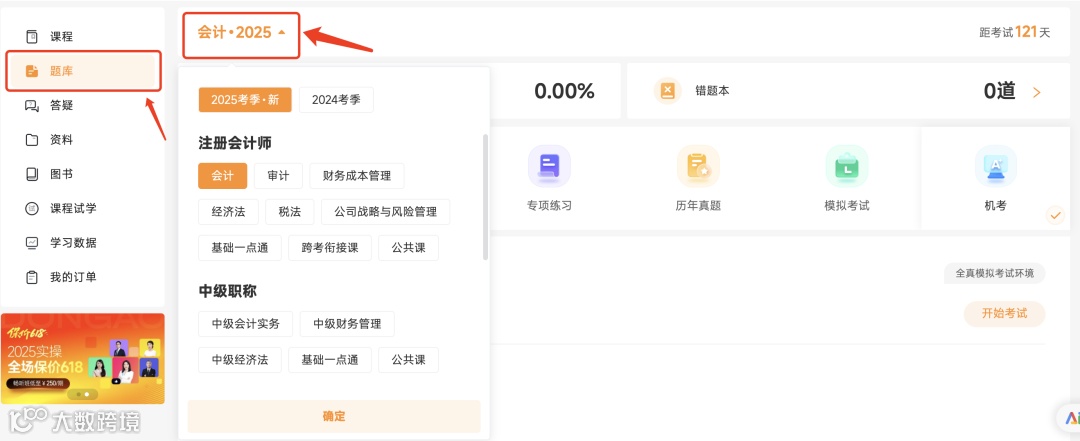Select 中级会计实务 option
The width and height of the screenshot is (1080, 441).
[x=245, y=324]
